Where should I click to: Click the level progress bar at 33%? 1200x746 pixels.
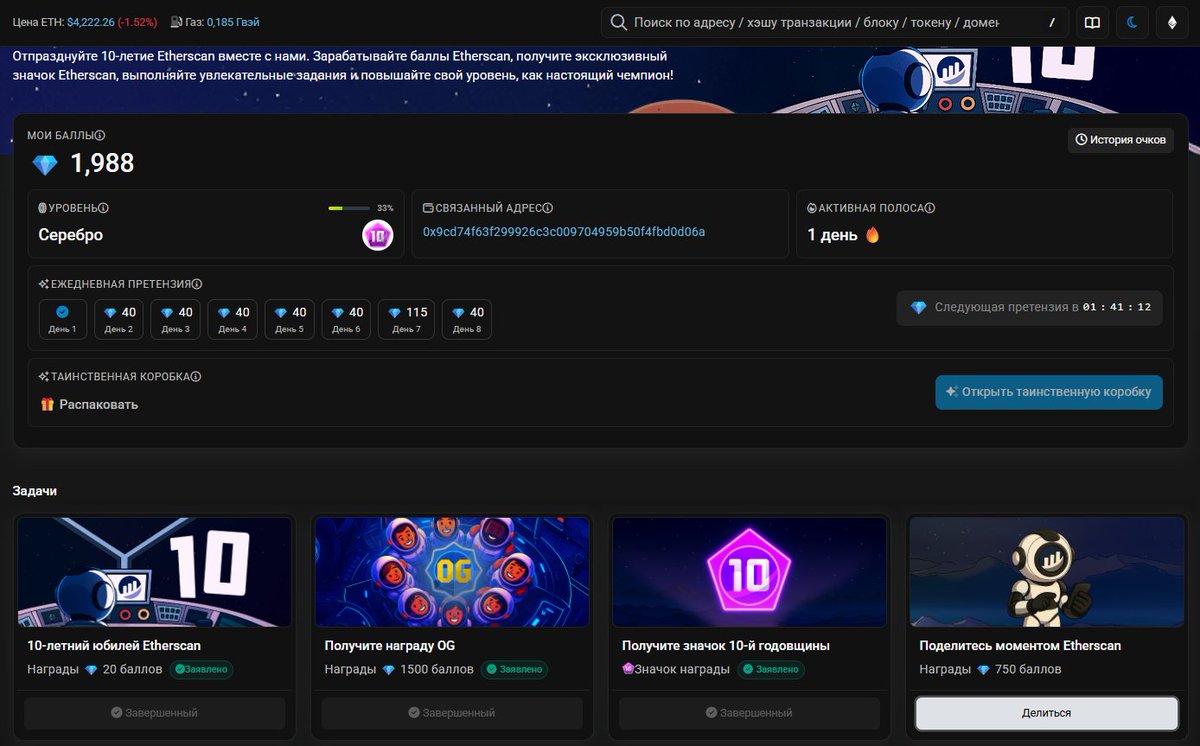[350, 208]
